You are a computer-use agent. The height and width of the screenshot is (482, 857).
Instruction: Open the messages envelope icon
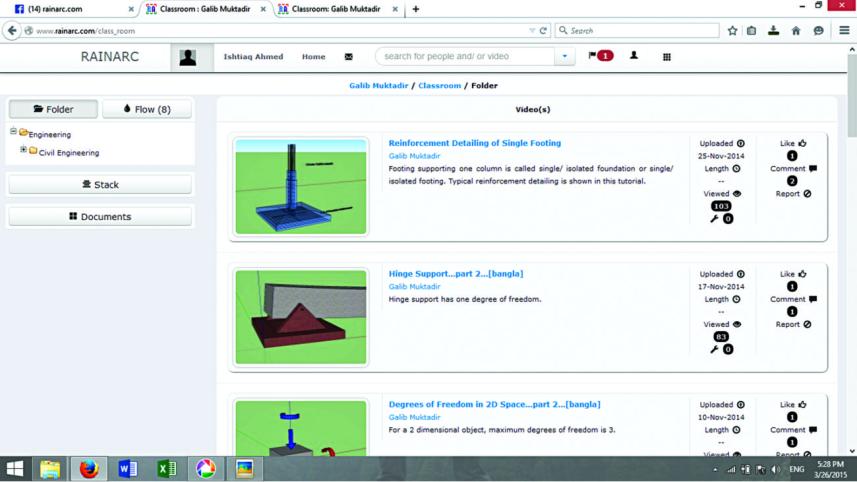point(348,57)
